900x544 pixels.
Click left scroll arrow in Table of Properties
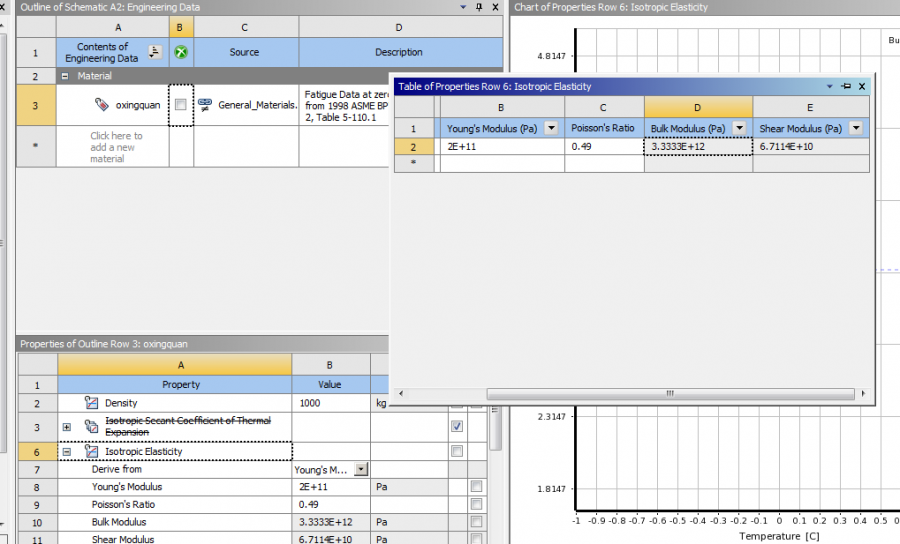[401, 394]
